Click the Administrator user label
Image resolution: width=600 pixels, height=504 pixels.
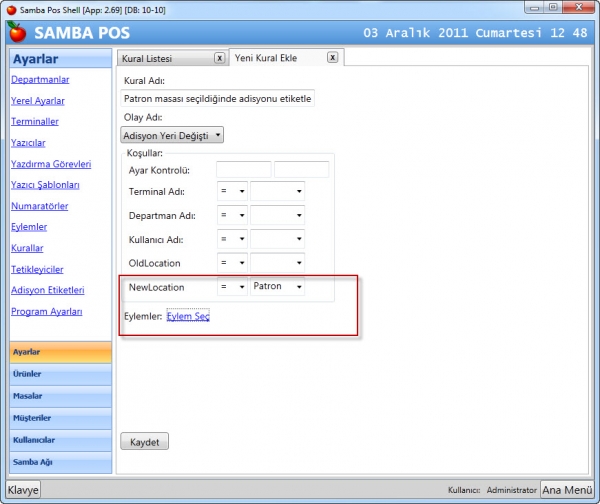(512, 490)
